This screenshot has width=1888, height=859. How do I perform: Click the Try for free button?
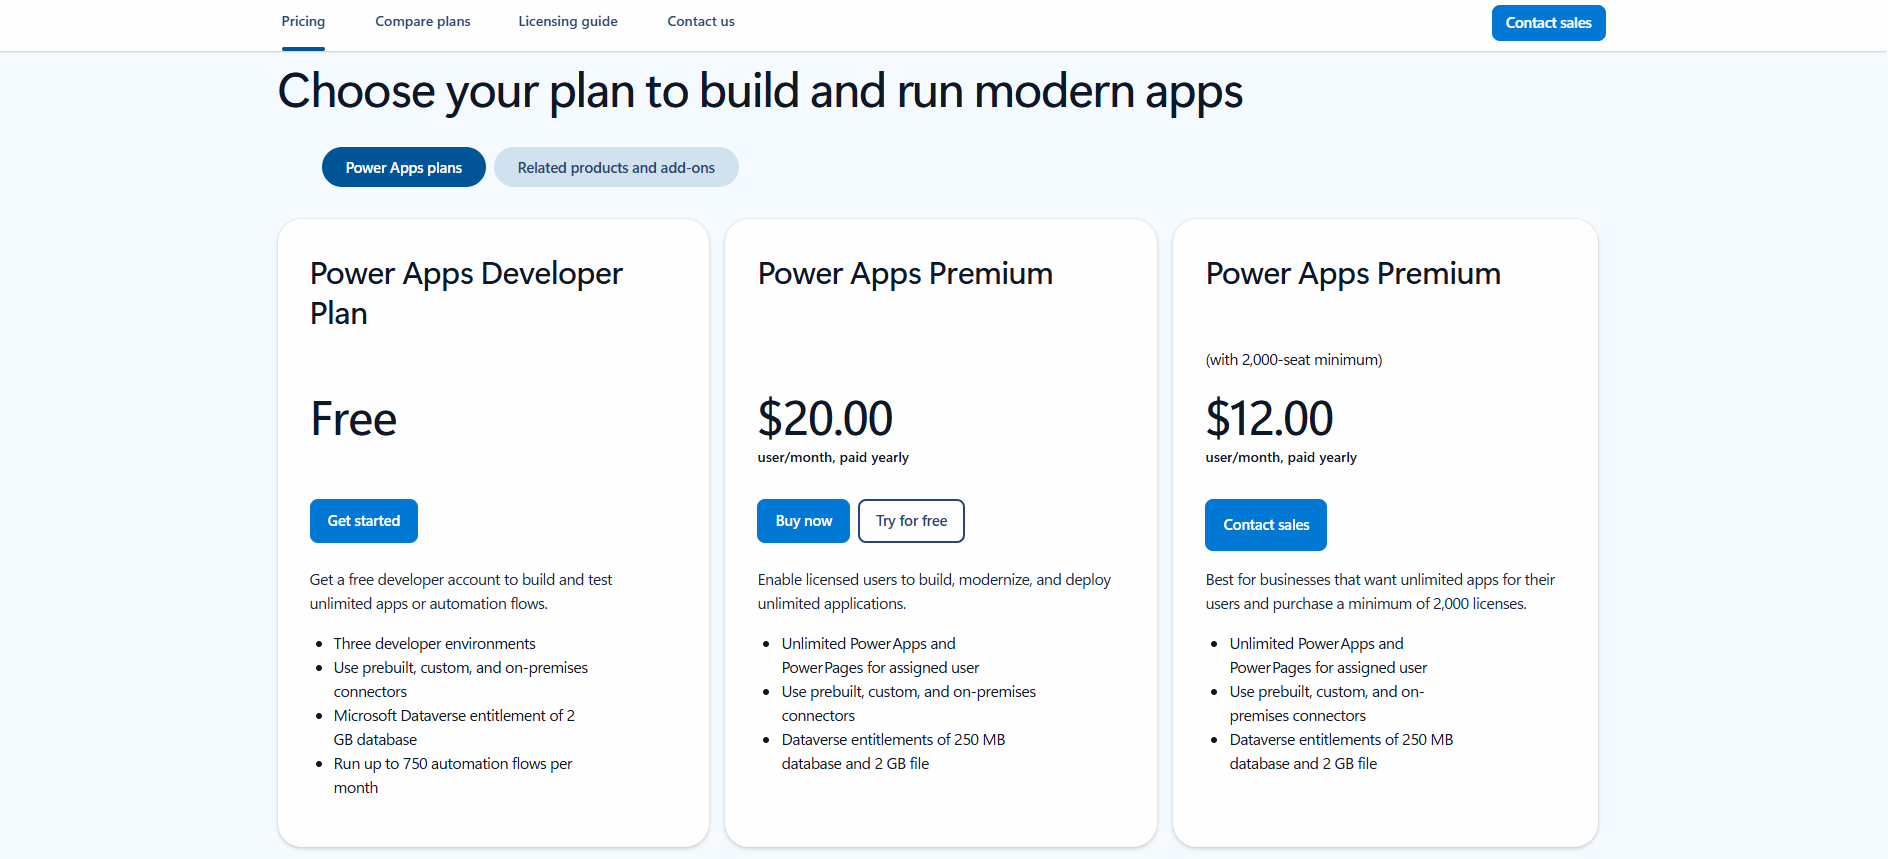(x=911, y=521)
